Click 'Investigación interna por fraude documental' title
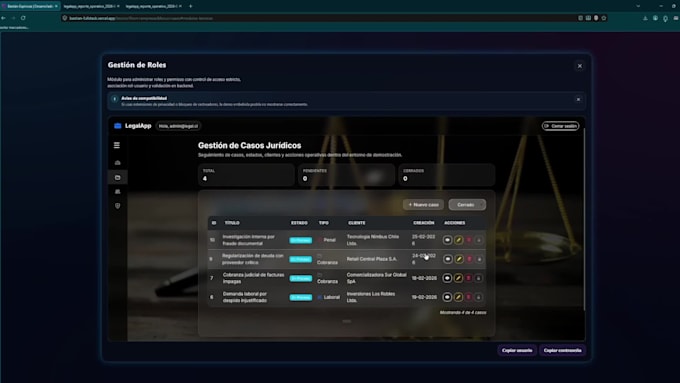The image size is (680, 383). [248, 240]
